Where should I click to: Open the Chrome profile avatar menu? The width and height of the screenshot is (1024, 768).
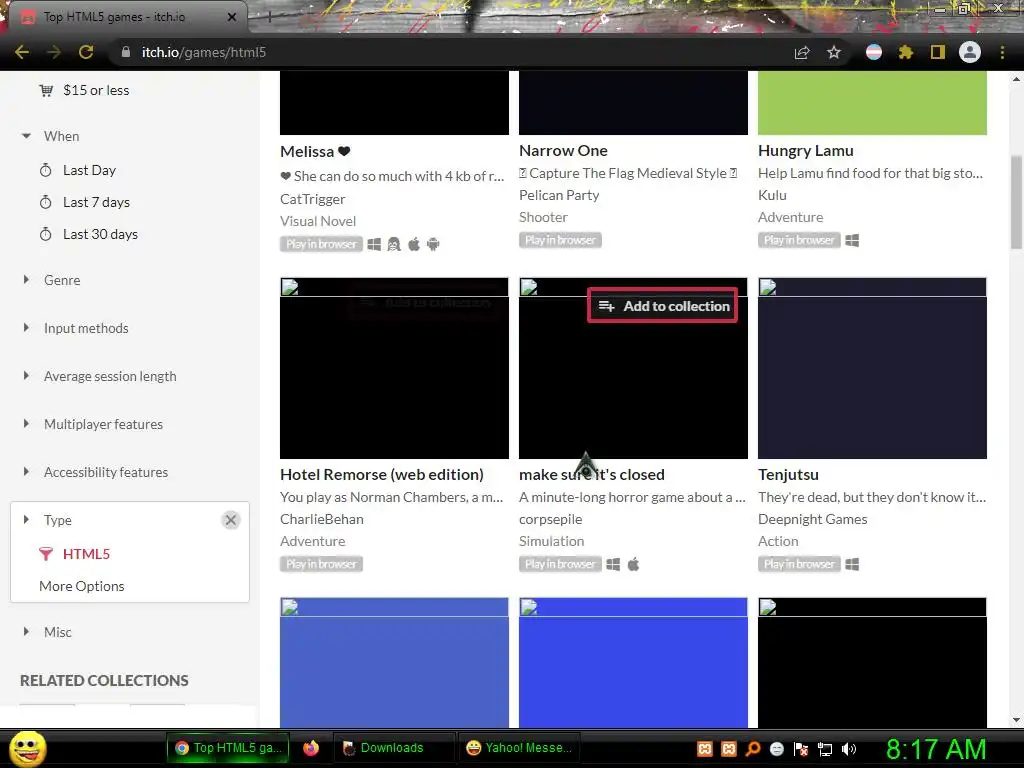click(x=970, y=52)
